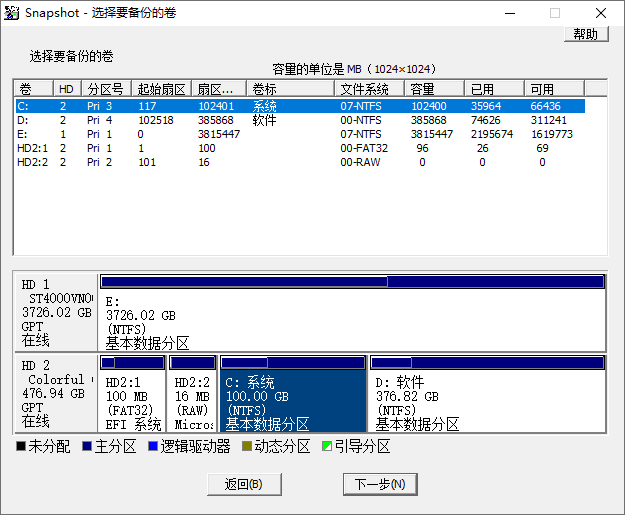Click the 扇区... column header
The height and width of the screenshot is (515, 625).
[219, 88]
